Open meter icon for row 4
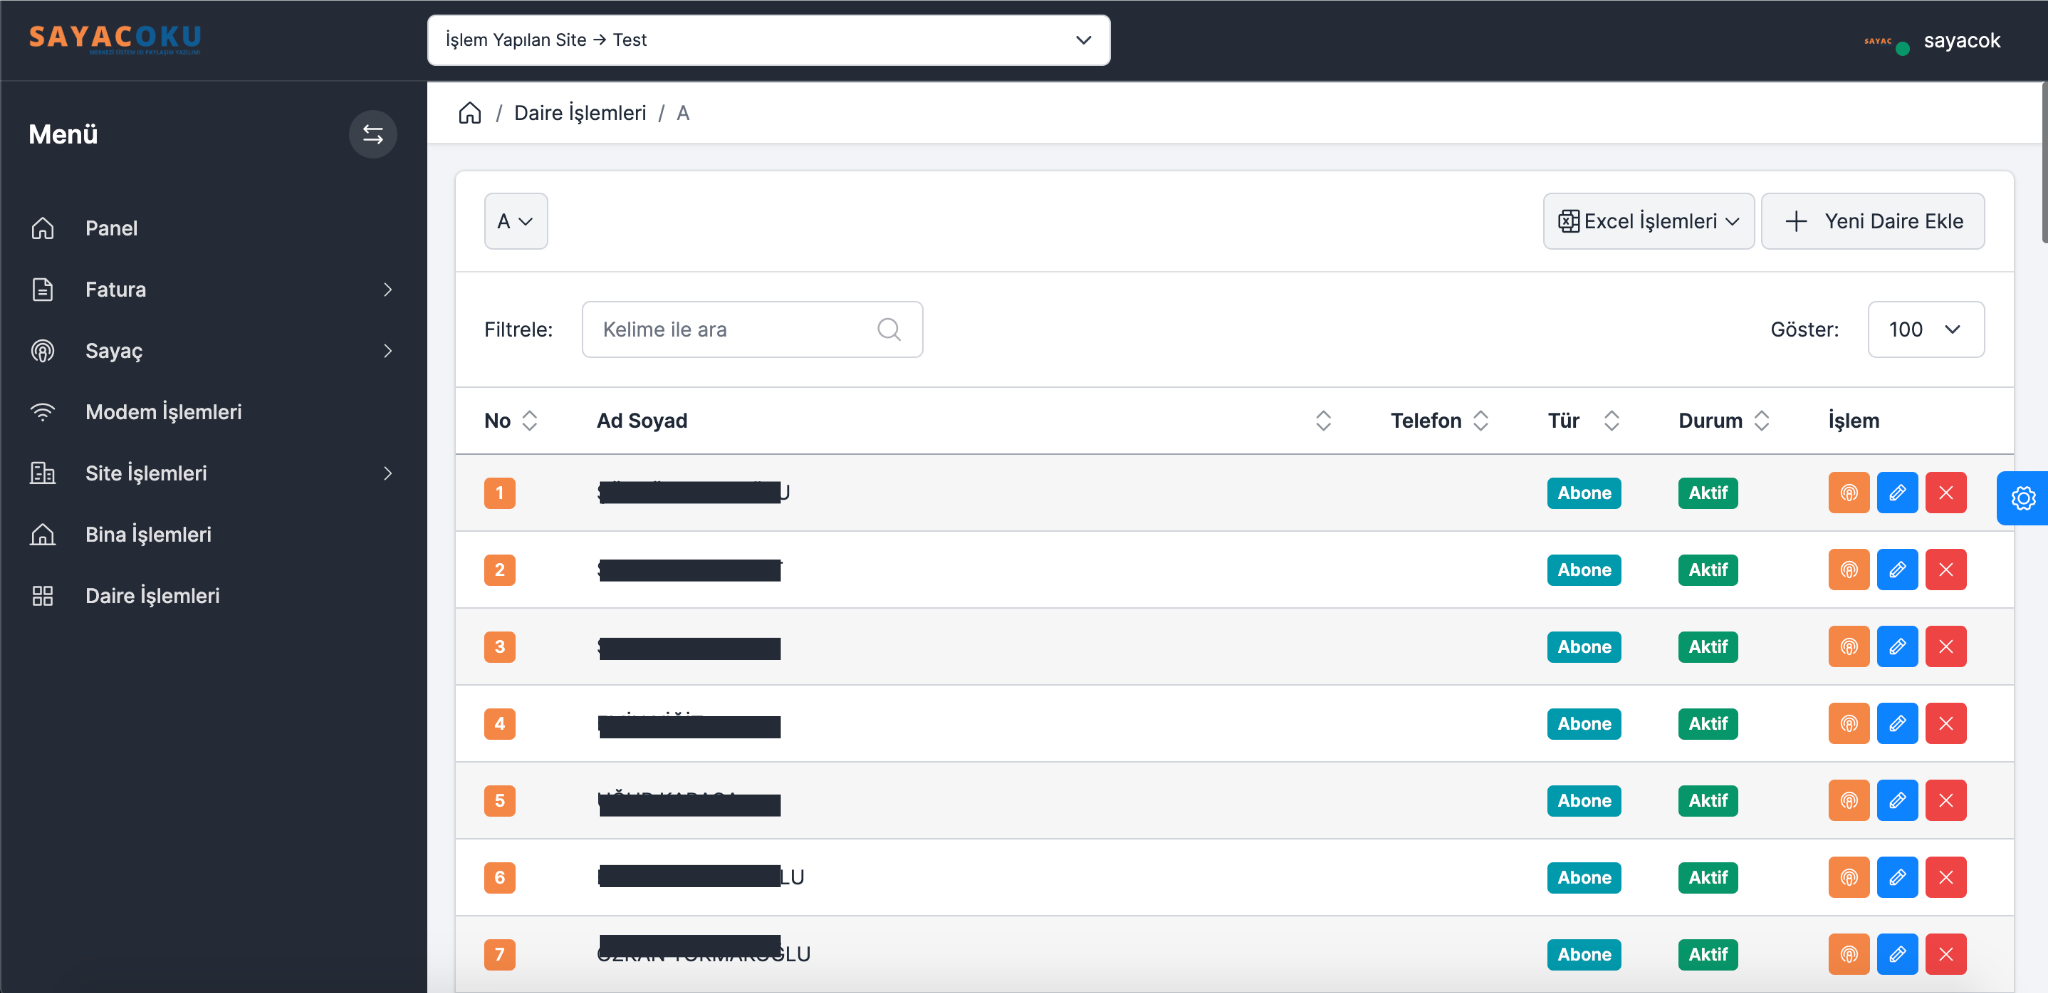The height and width of the screenshot is (993, 2048). tap(1849, 724)
